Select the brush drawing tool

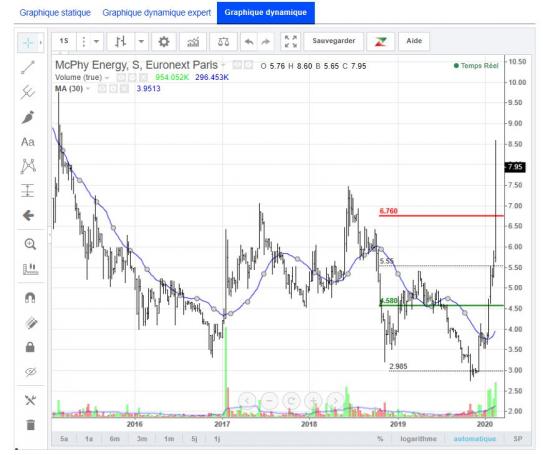[x=28, y=117]
